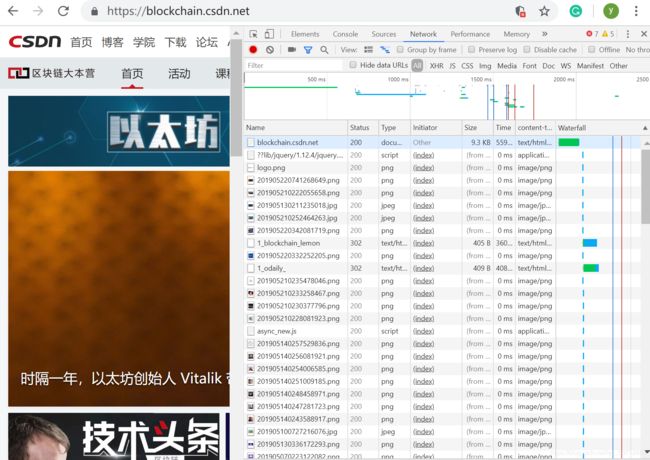
Task: Open the throttling dropdown
Action: point(638,50)
